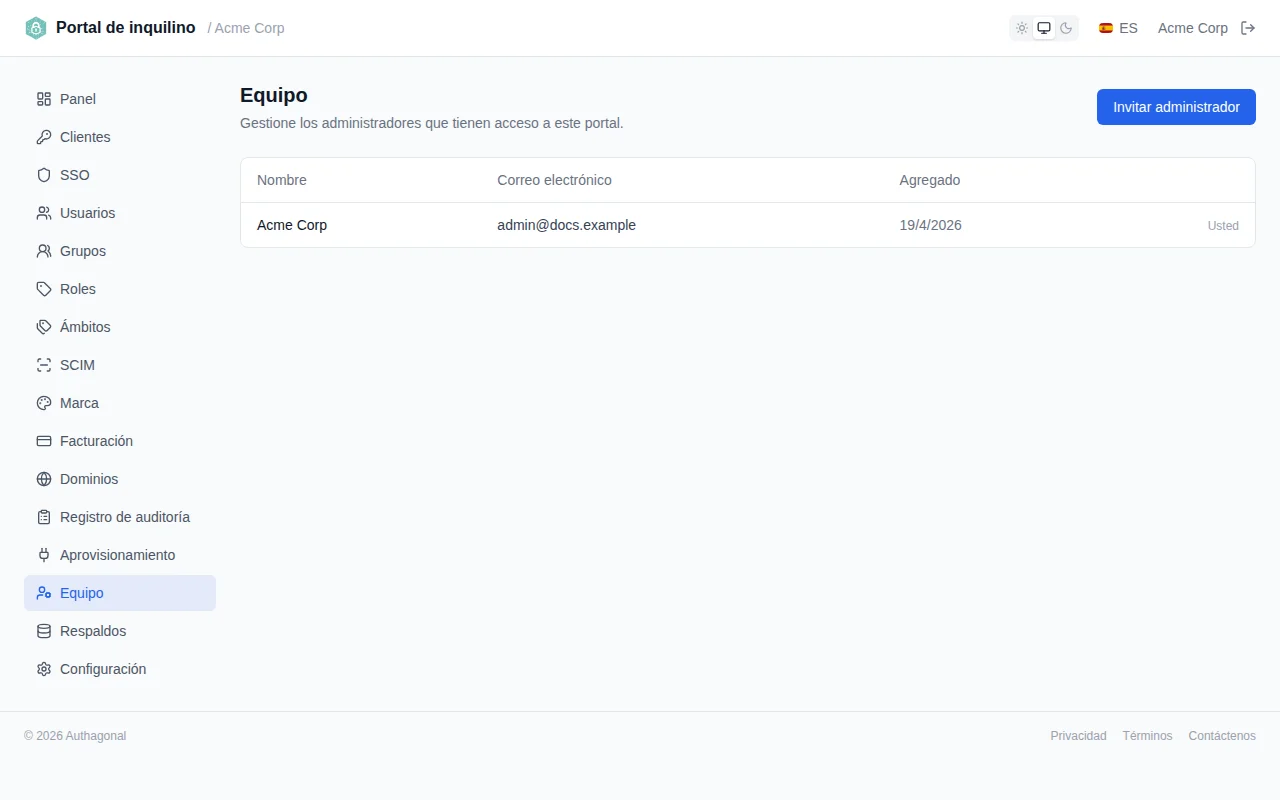Open the Marca branding page

[120, 403]
